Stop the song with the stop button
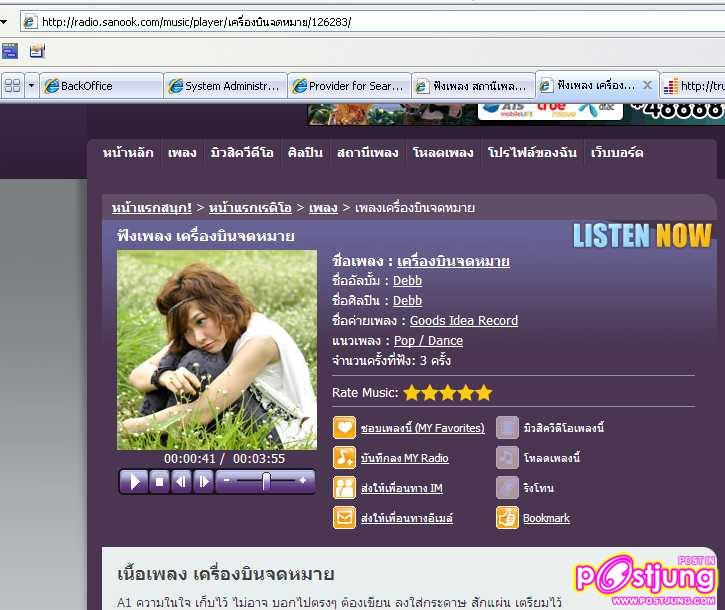Image resolution: width=725 pixels, height=610 pixels. [159, 482]
